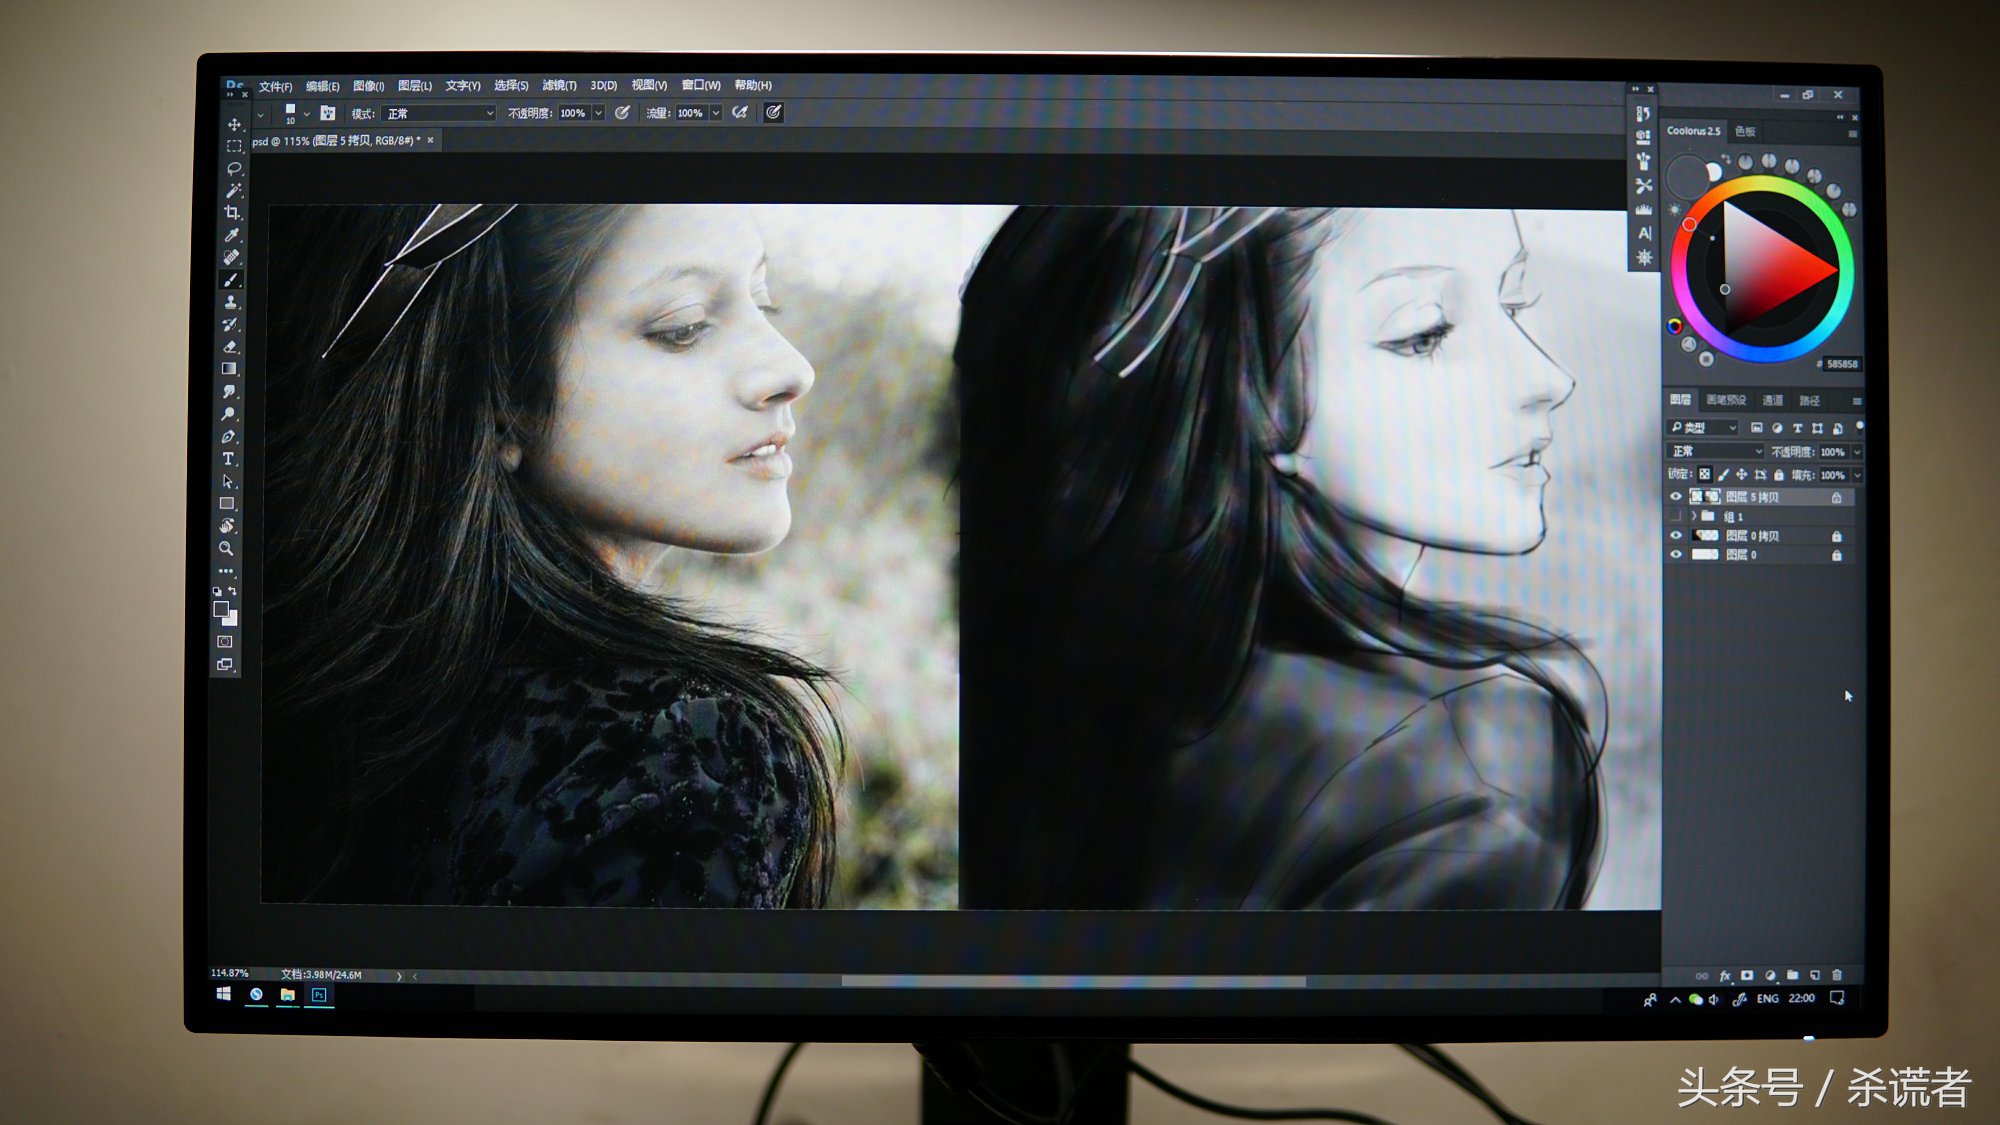The width and height of the screenshot is (2000, 1125).
Task: Expand the 组 1 layer group
Action: click(1693, 516)
